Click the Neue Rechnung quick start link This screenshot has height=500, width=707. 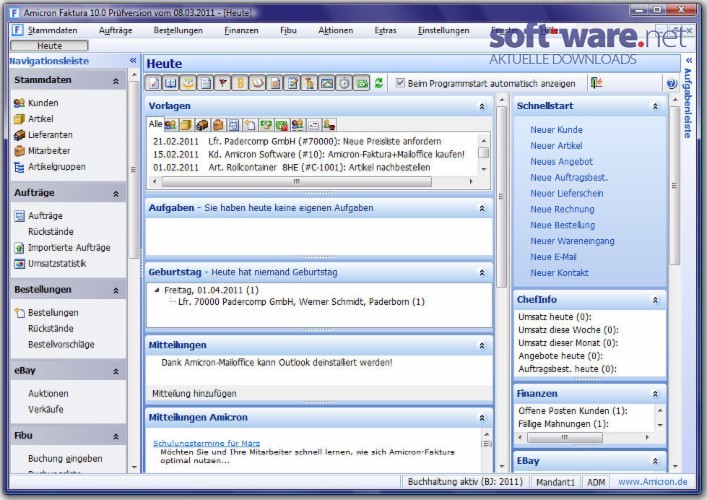(x=562, y=209)
